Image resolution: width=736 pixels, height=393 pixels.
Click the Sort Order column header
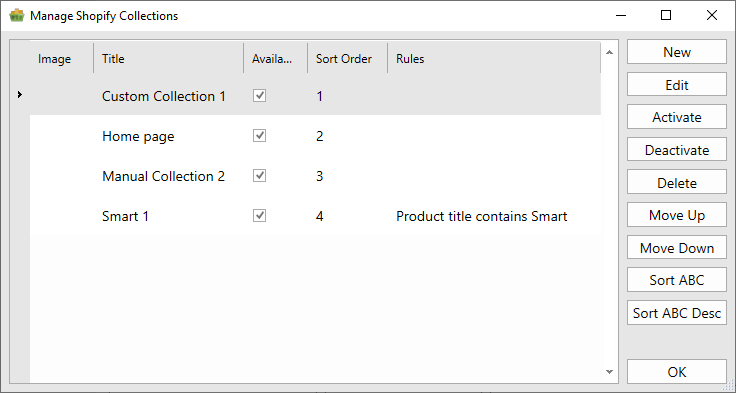347,59
